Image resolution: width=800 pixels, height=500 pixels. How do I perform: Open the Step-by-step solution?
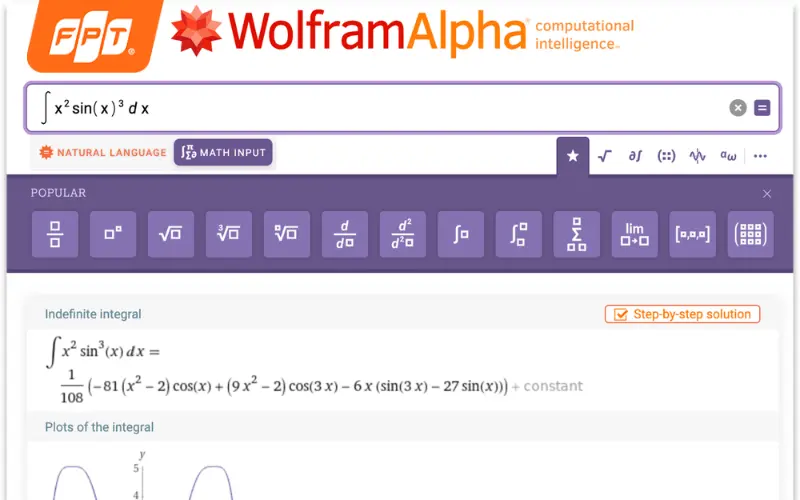(x=683, y=314)
